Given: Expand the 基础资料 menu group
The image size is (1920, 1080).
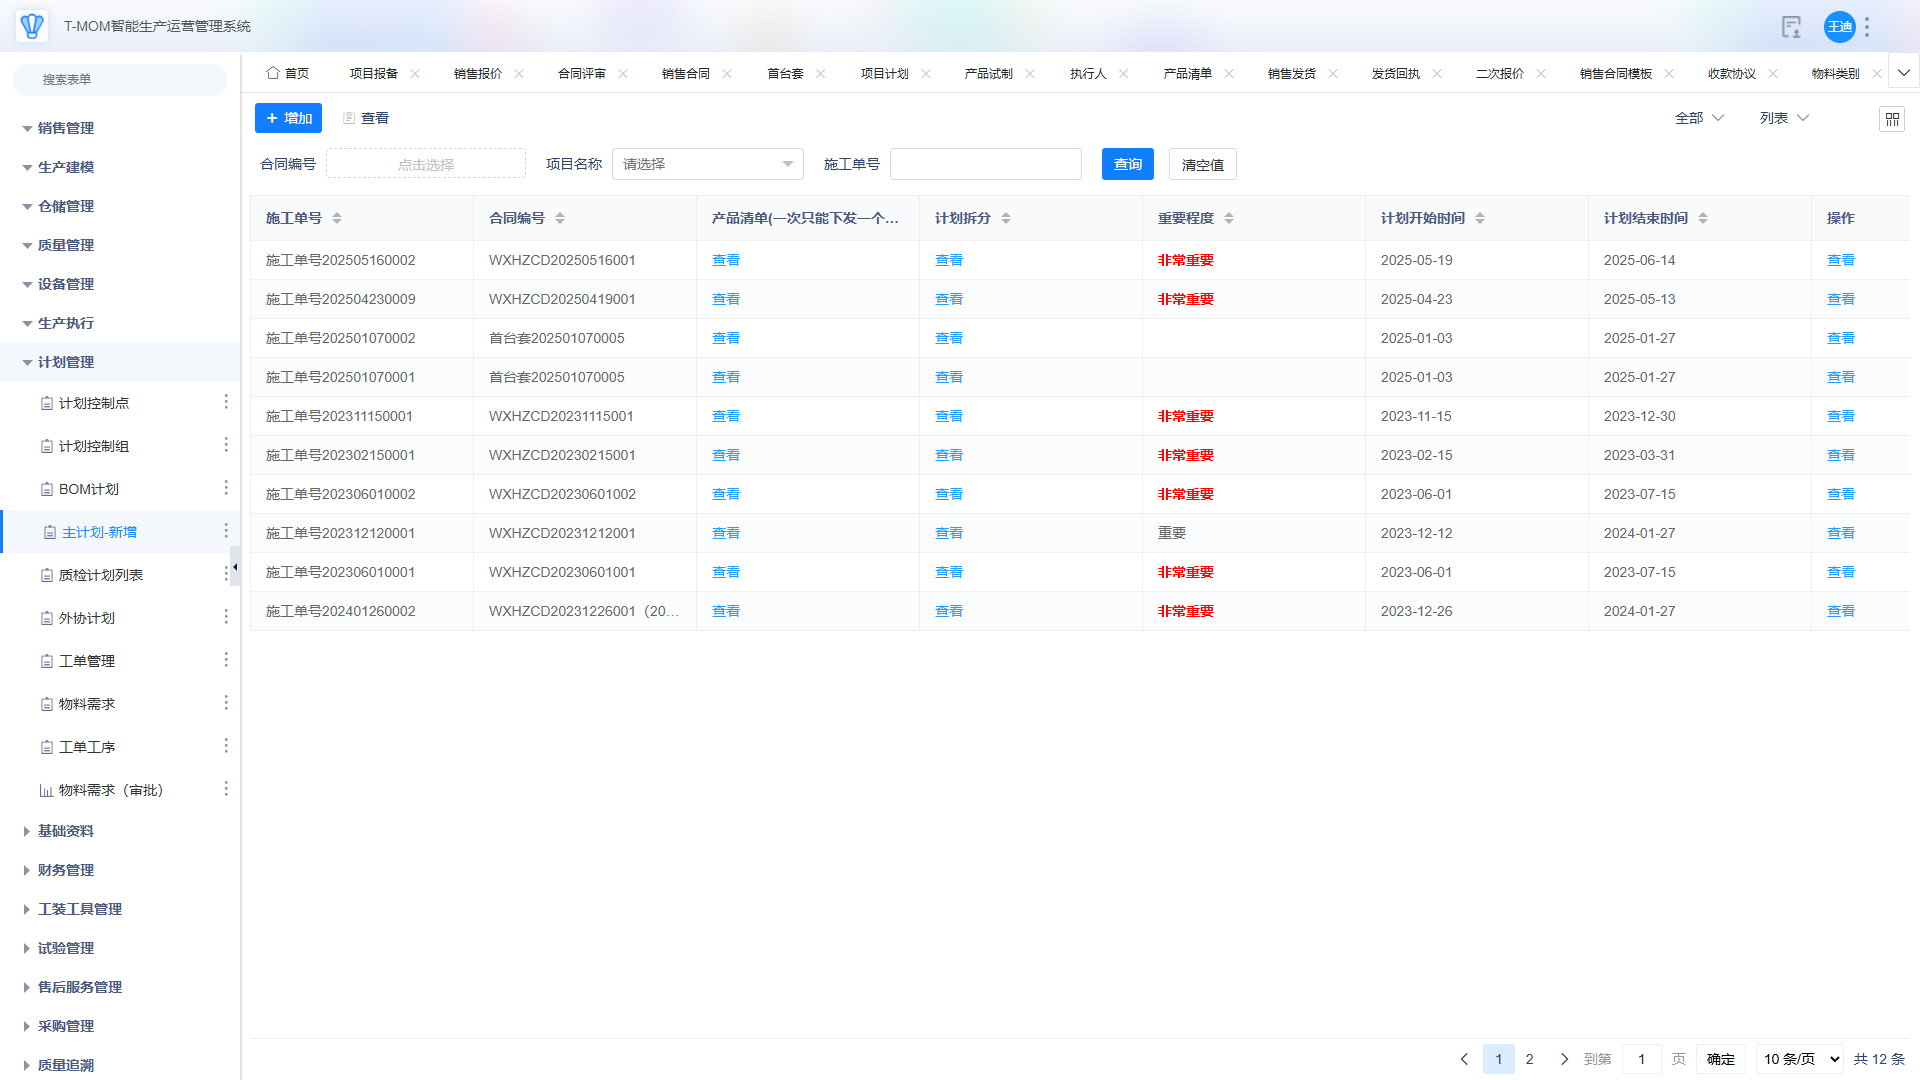Looking at the screenshot, I should [66, 831].
